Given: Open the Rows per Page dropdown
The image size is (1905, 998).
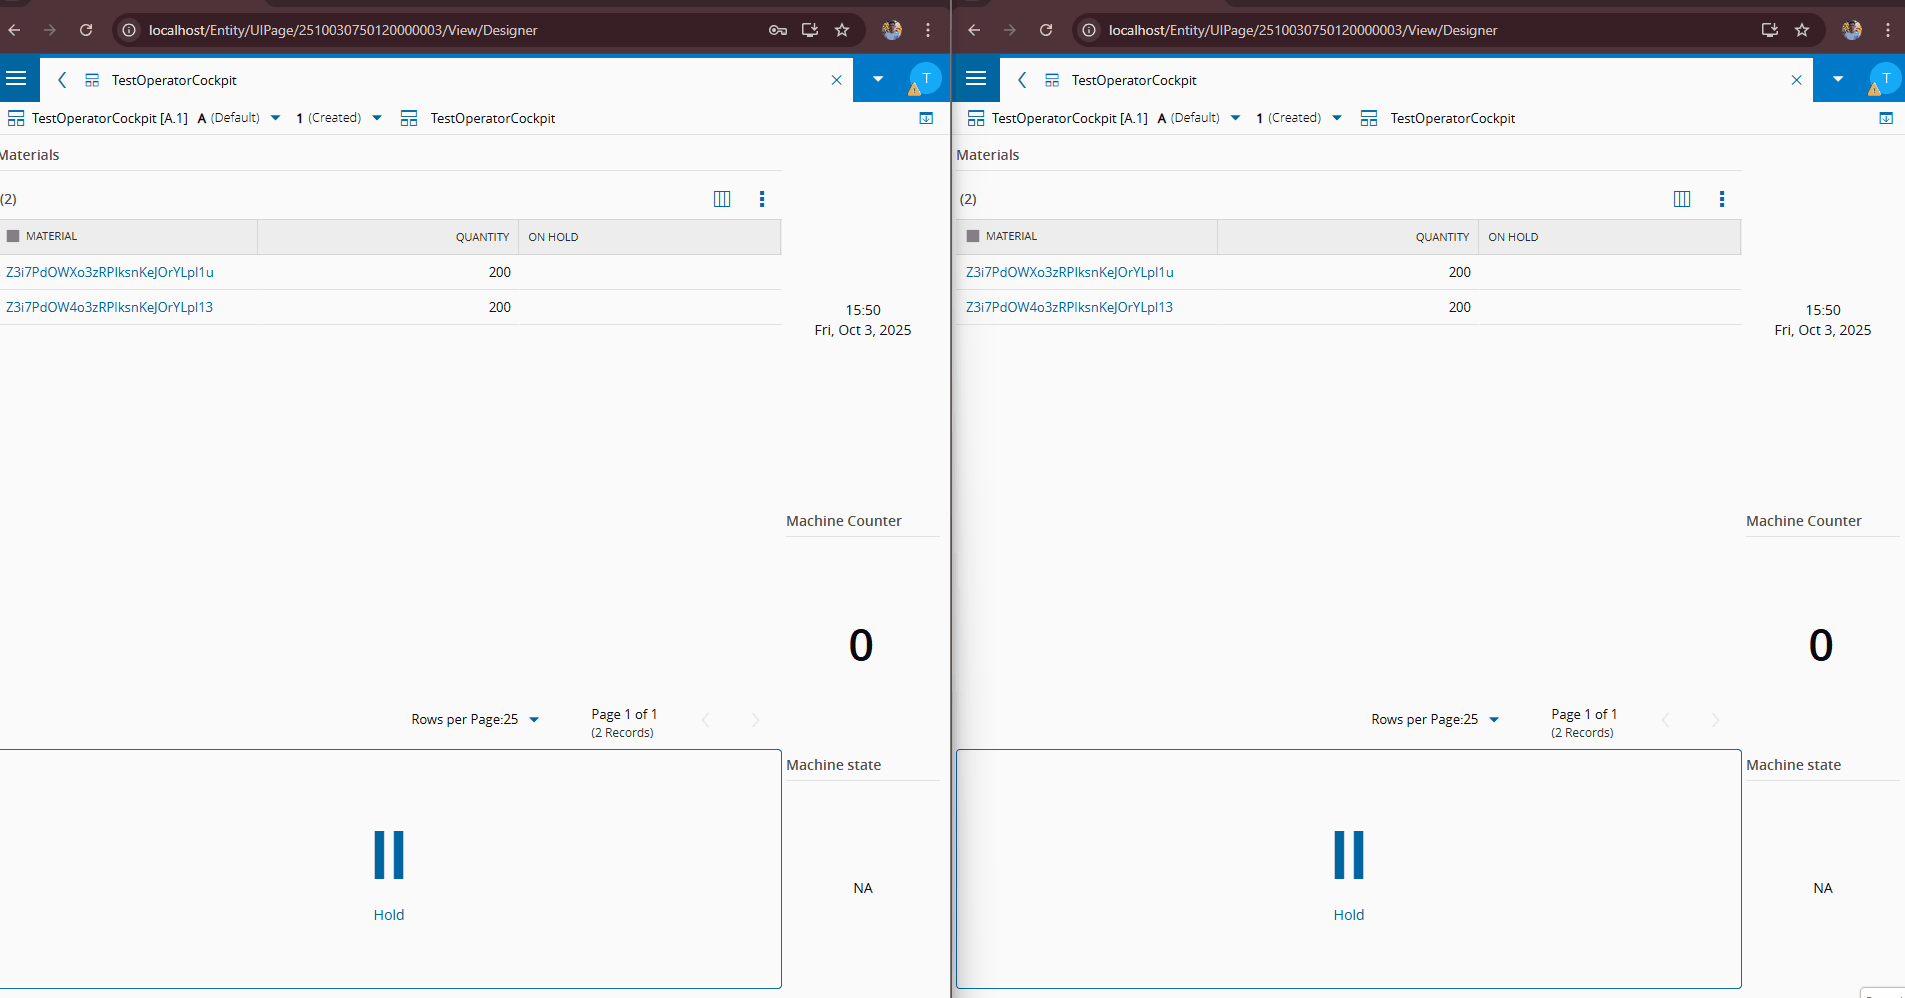Looking at the screenshot, I should pos(534,719).
